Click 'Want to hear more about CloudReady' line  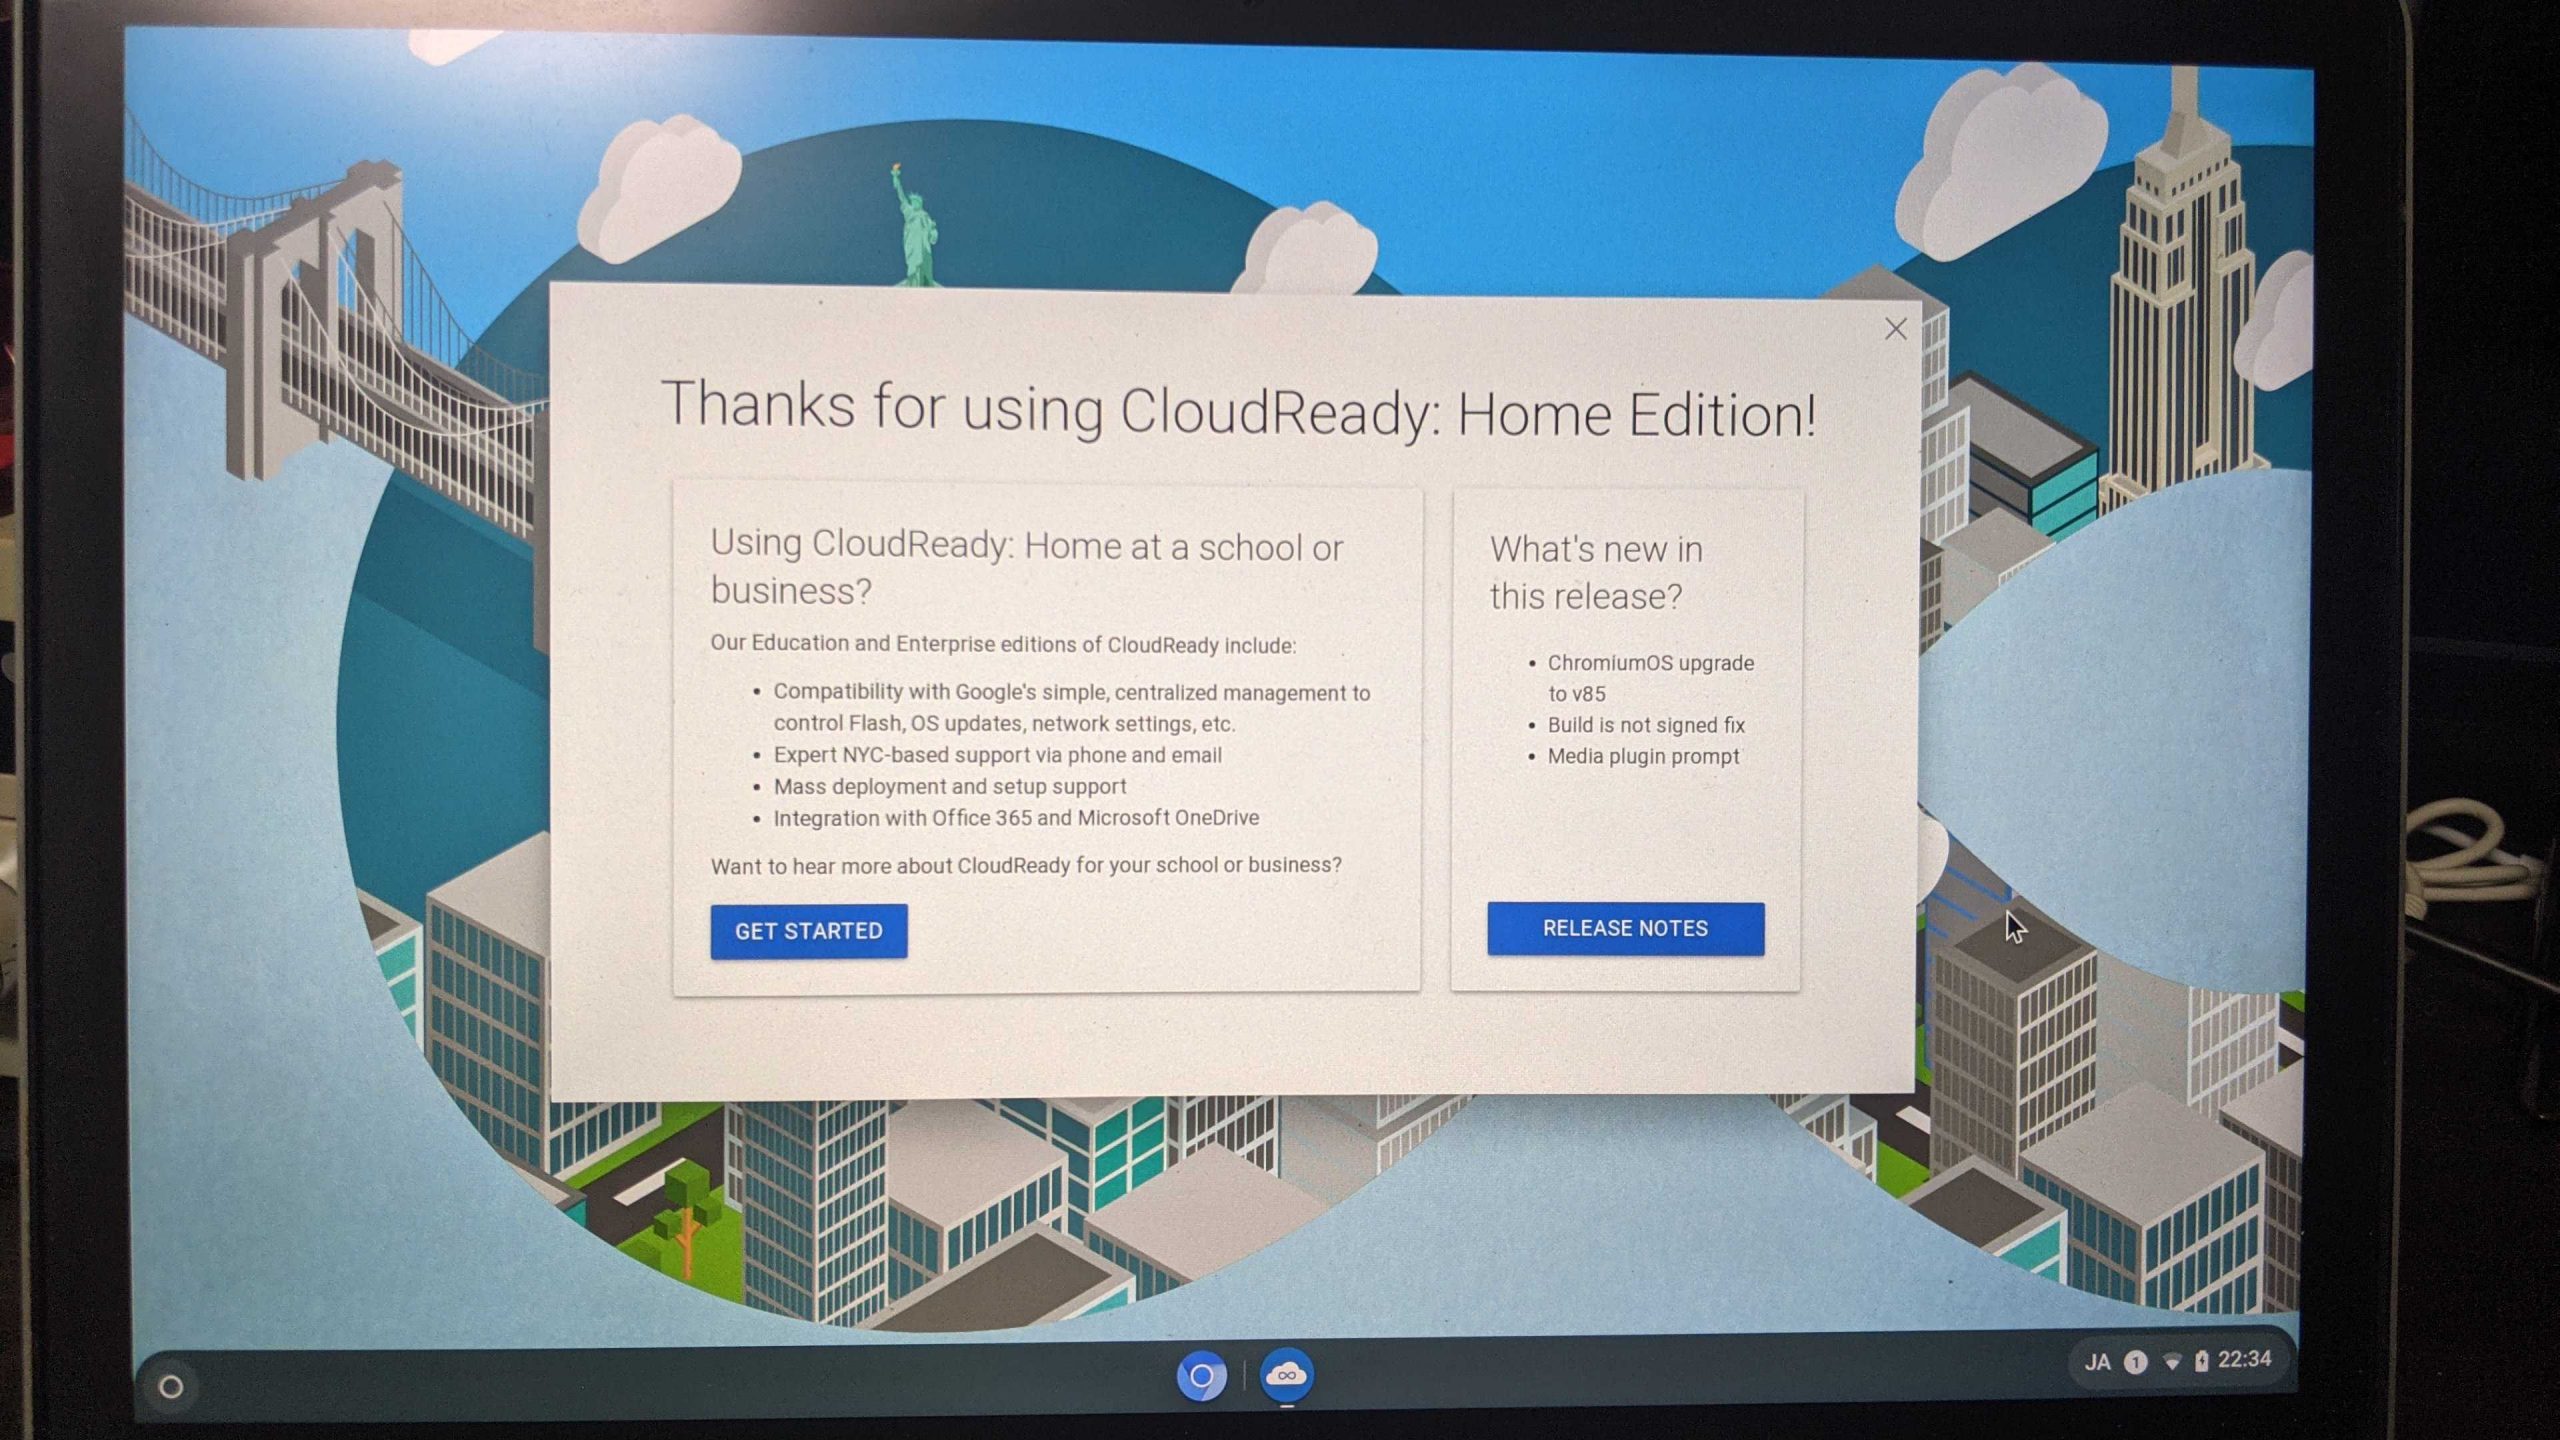[1026, 865]
